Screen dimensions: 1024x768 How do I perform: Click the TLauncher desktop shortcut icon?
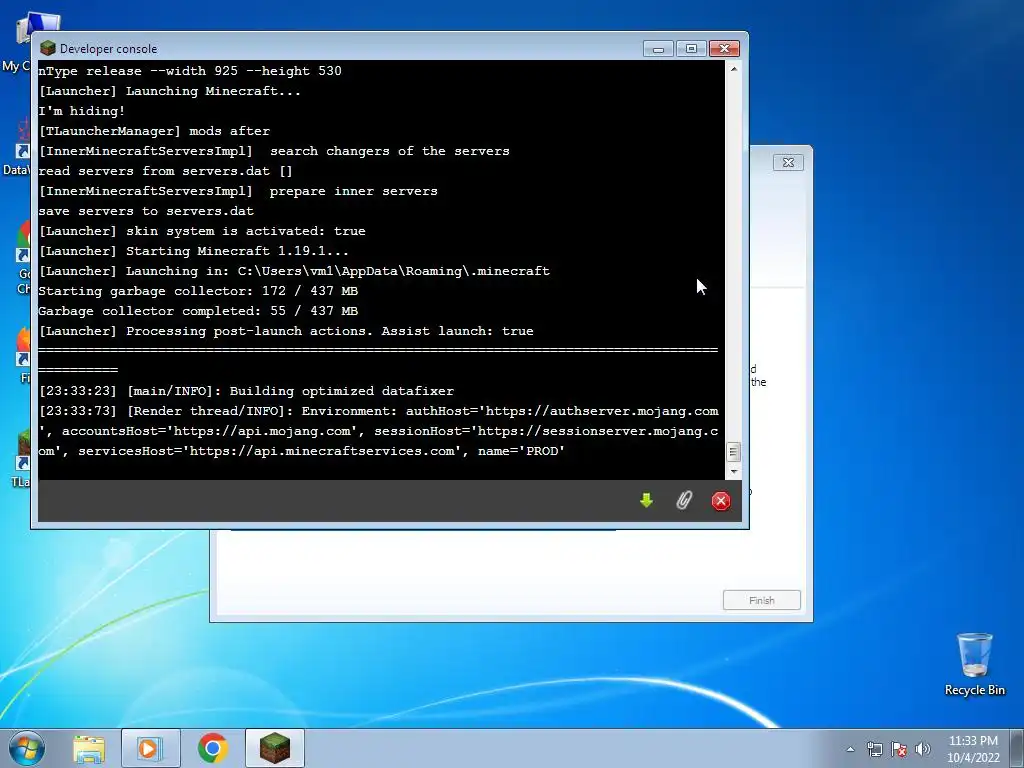tap(24, 457)
